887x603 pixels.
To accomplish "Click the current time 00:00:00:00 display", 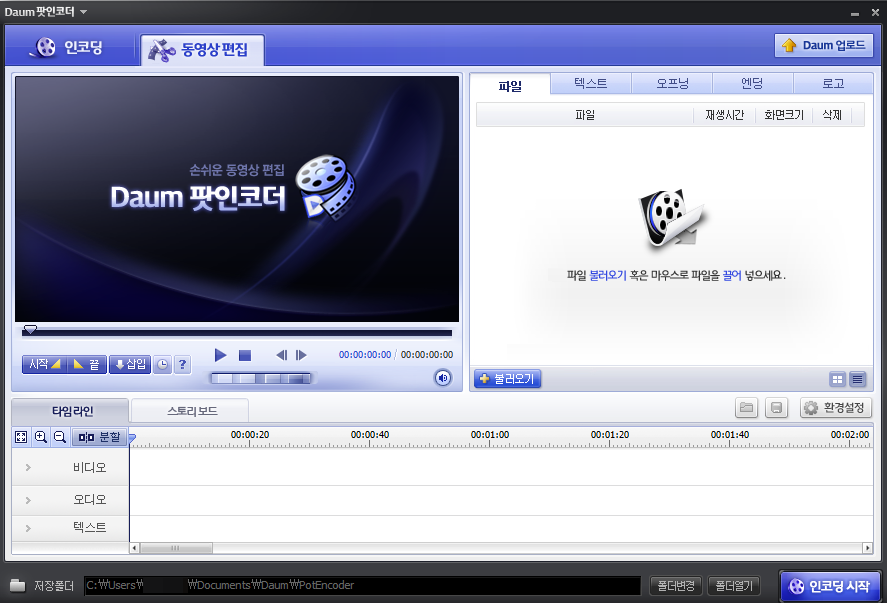I will click(365, 355).
